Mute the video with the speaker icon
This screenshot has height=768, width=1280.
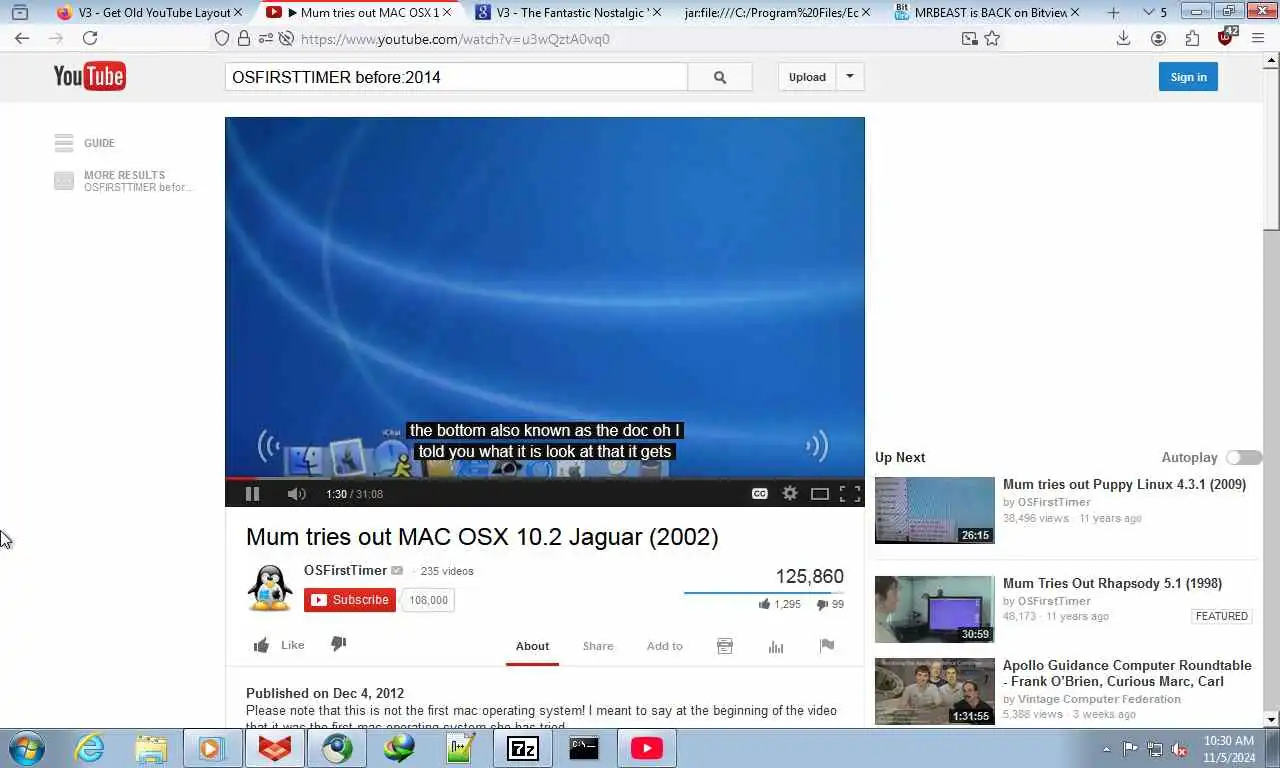click(x=296, y=493)
